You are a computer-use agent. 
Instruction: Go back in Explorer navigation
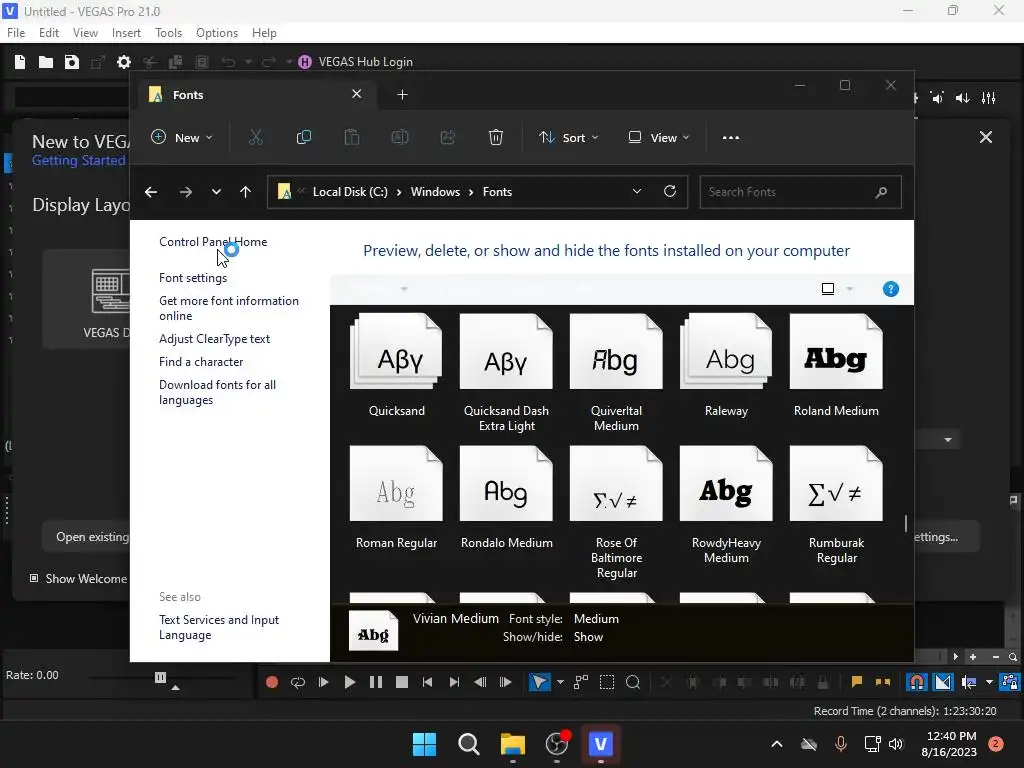[x=151, y=192]
